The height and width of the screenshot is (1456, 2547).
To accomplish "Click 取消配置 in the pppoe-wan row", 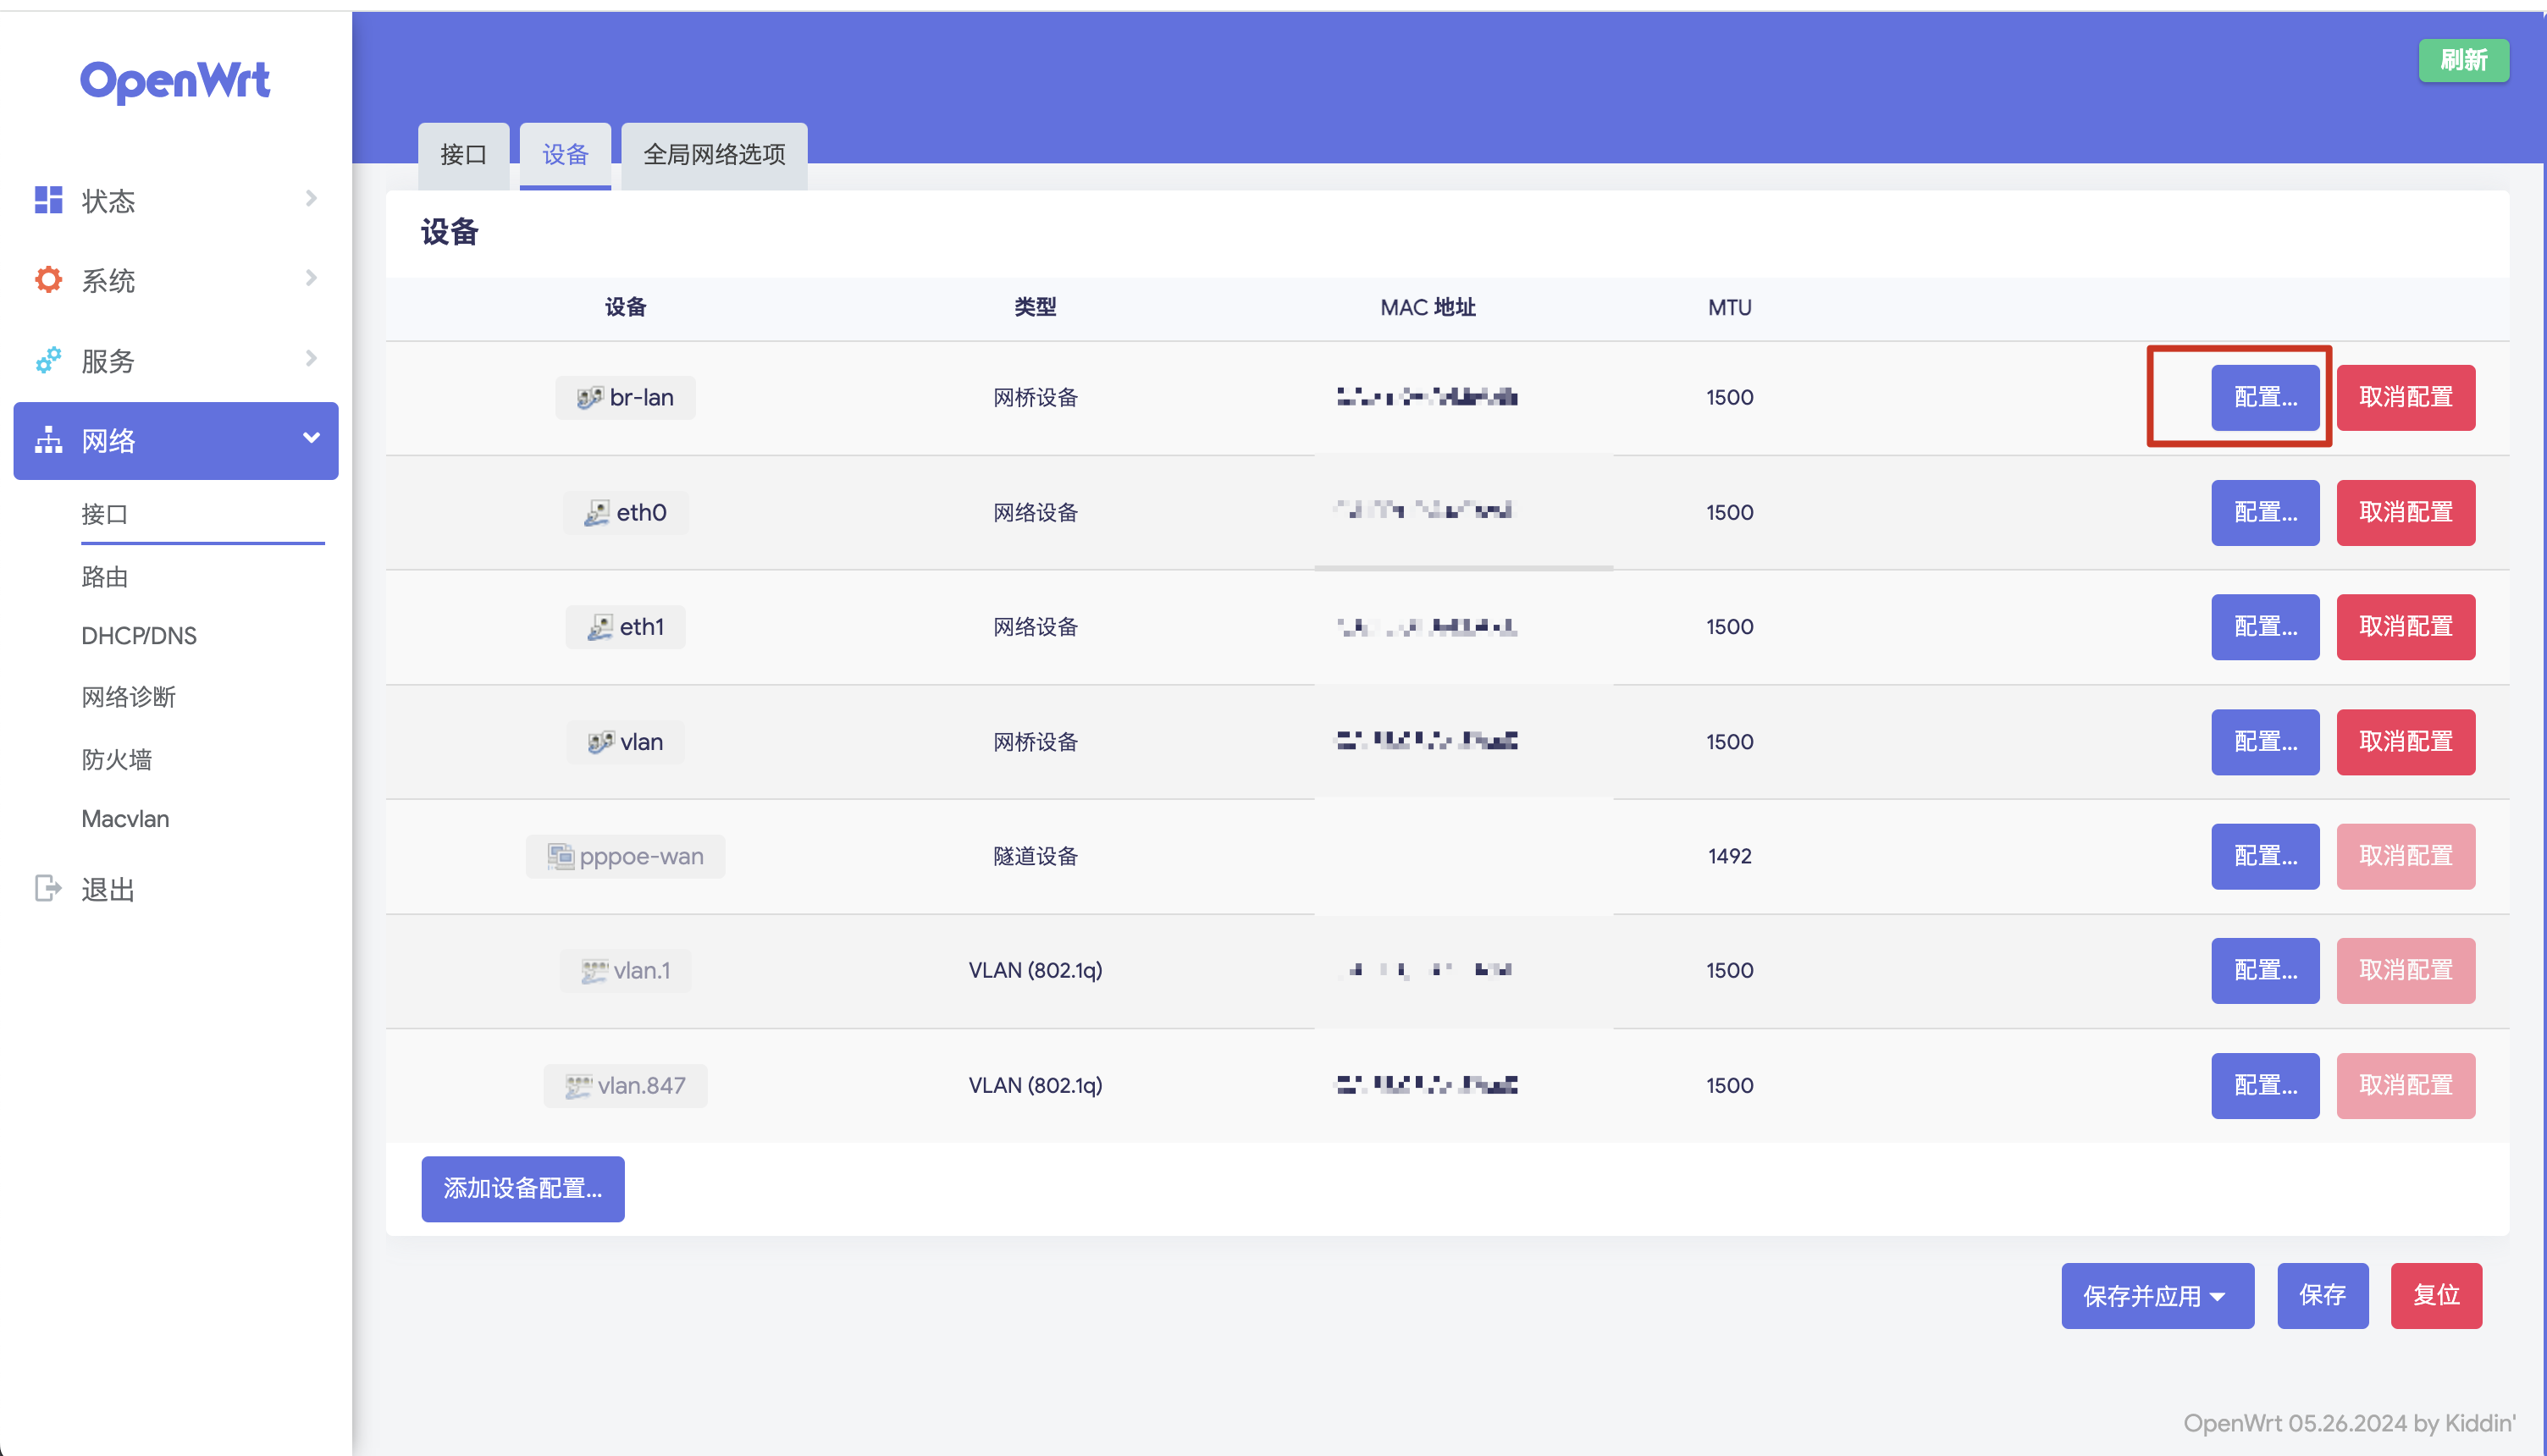I will 2405,856.
